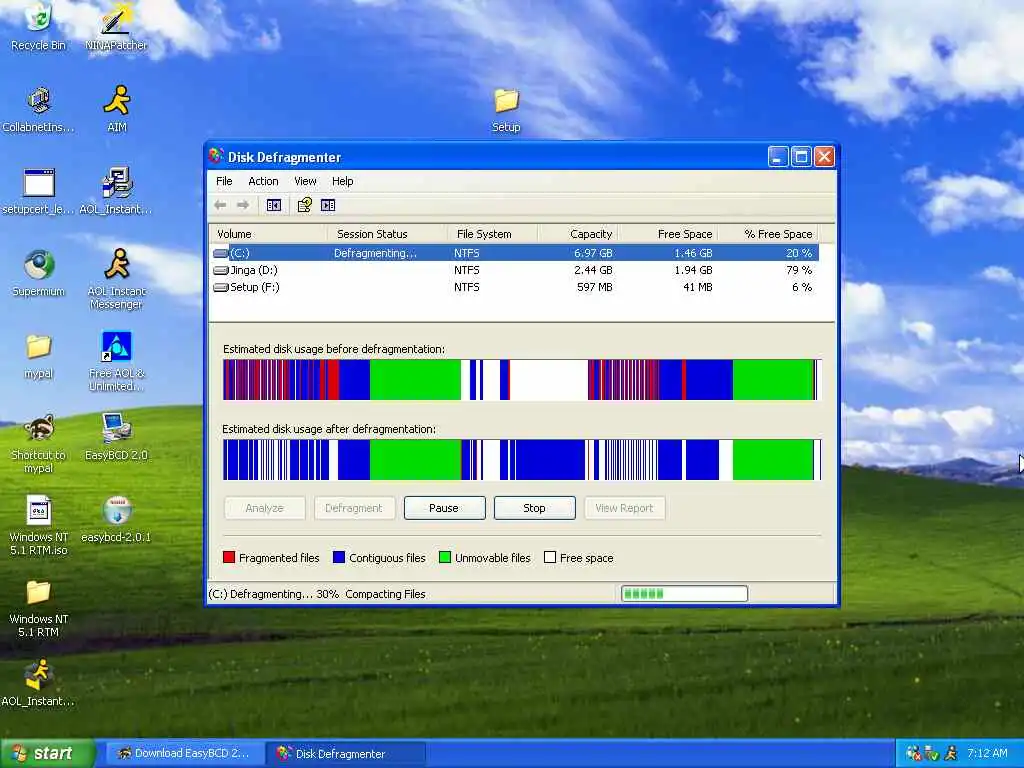This screenshot has height=768, width=1024.
Task: Select the Setup (F:) volume row
Action: click(514, 287)
